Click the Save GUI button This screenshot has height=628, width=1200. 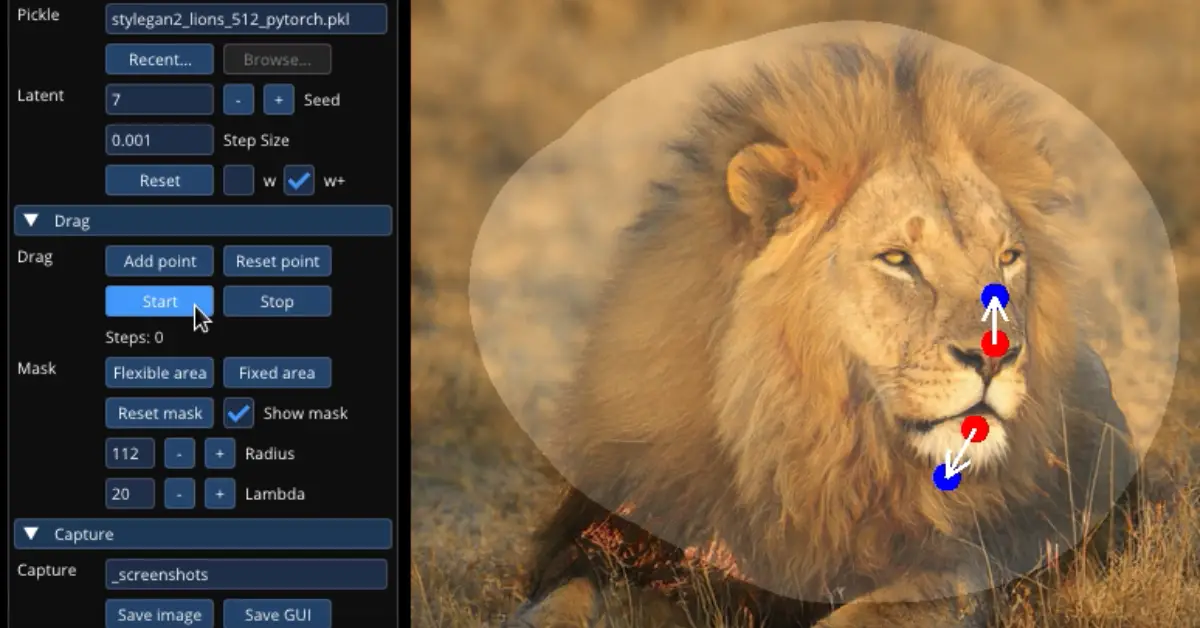point(277,614)
